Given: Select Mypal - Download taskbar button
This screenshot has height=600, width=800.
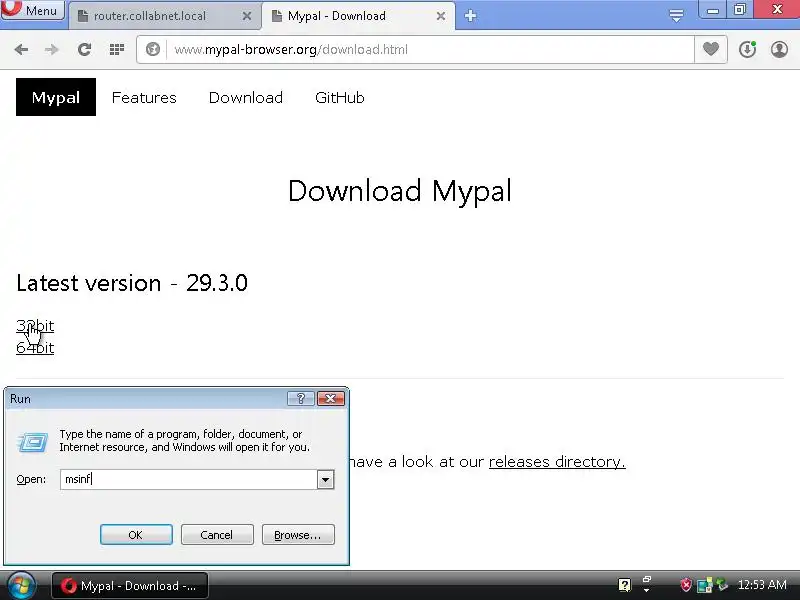Looking at the screenshot, I should (x=130, y=586).
